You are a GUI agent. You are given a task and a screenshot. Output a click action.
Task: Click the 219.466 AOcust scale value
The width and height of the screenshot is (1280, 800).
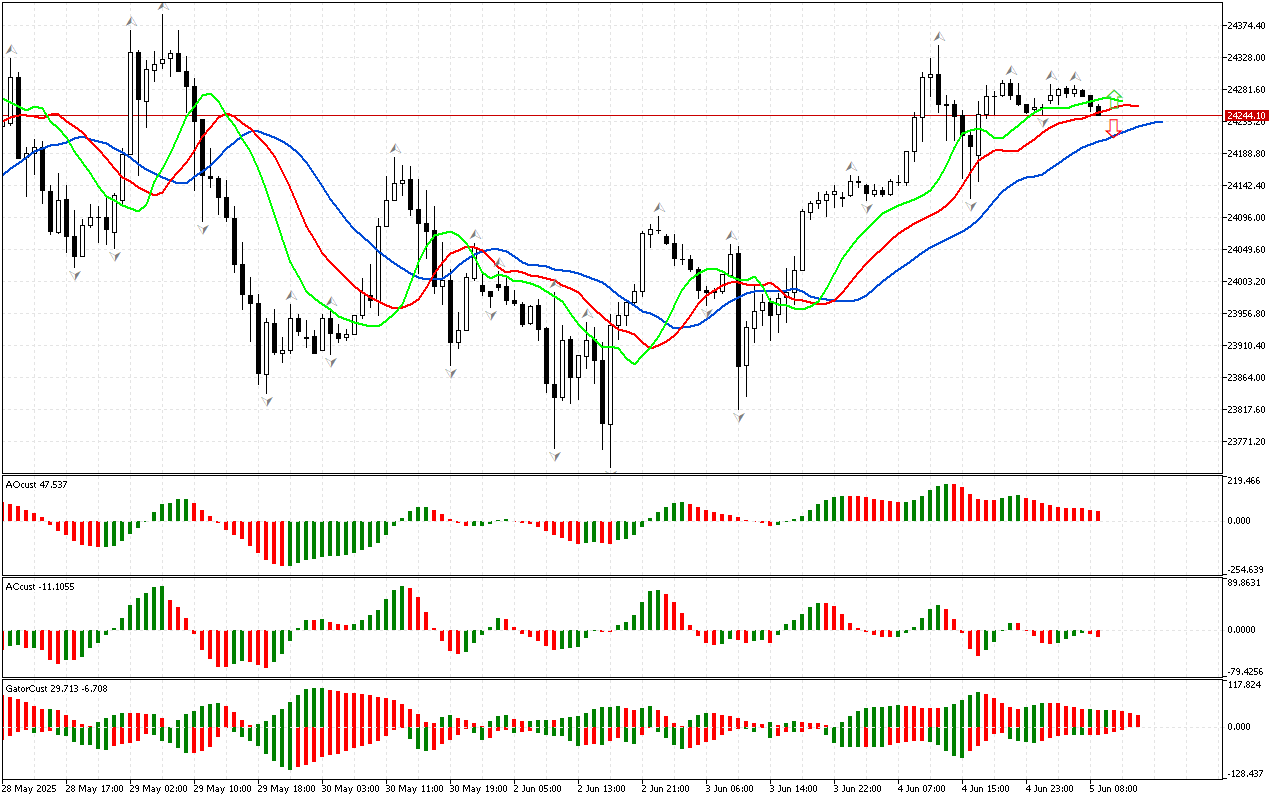pyautogui.click(x=1245, y=481)
